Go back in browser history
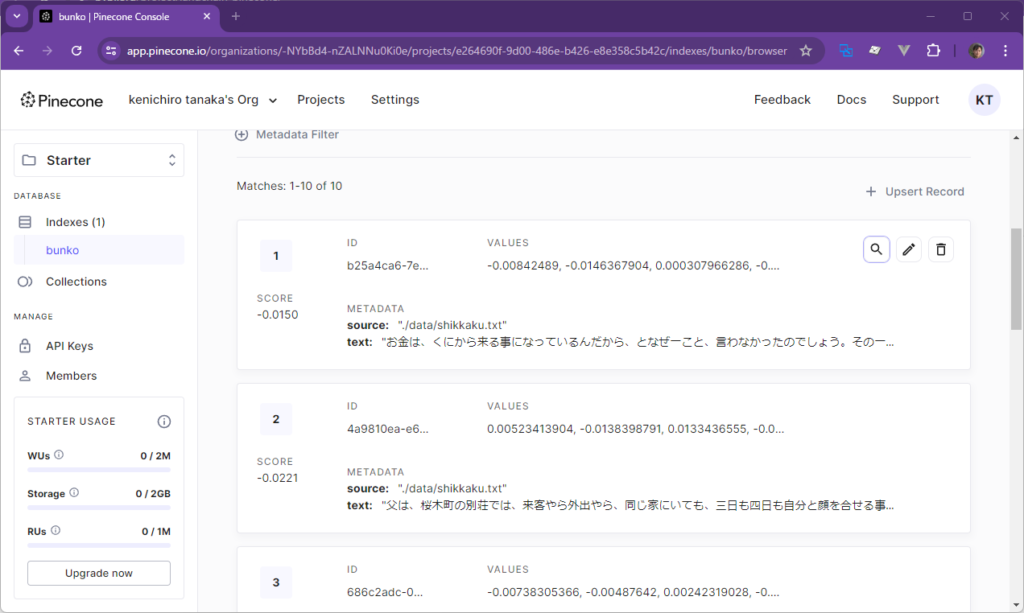 (x=18, y=51)
